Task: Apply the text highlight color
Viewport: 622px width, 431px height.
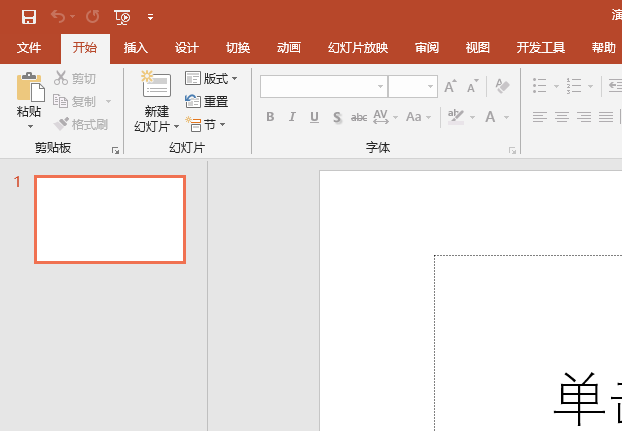Action: point(456,117)
